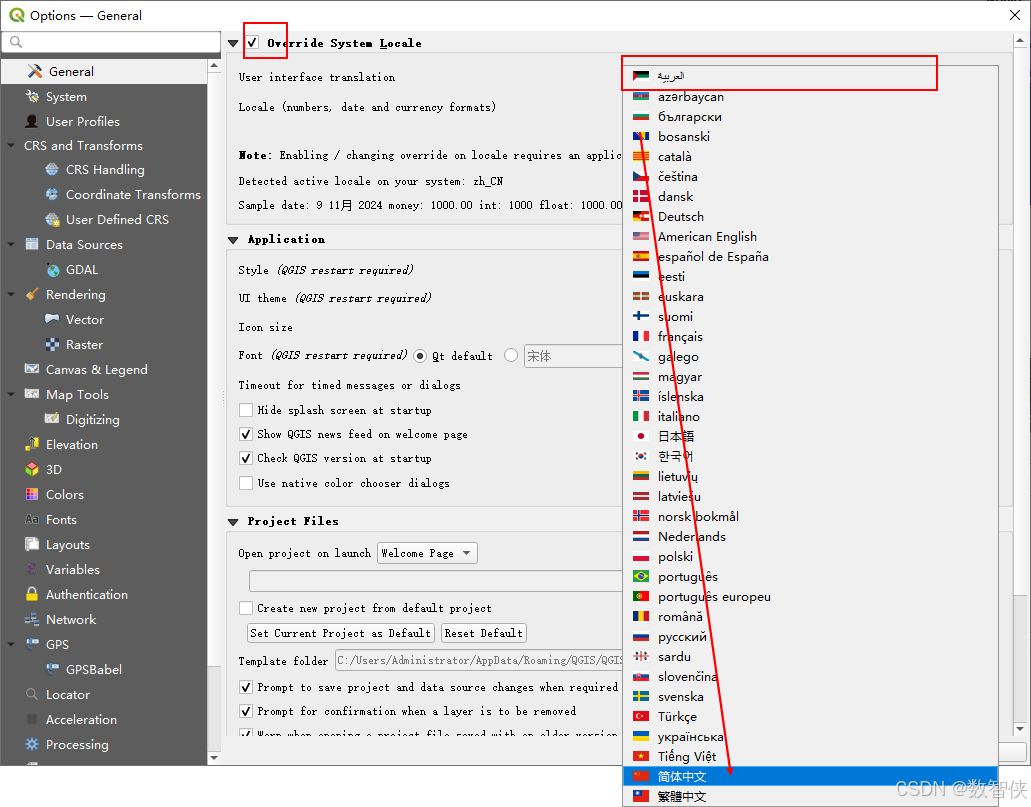Click the Rendering brush icon
Viewport: 1031px width, 807px height.
click(32, 294)
